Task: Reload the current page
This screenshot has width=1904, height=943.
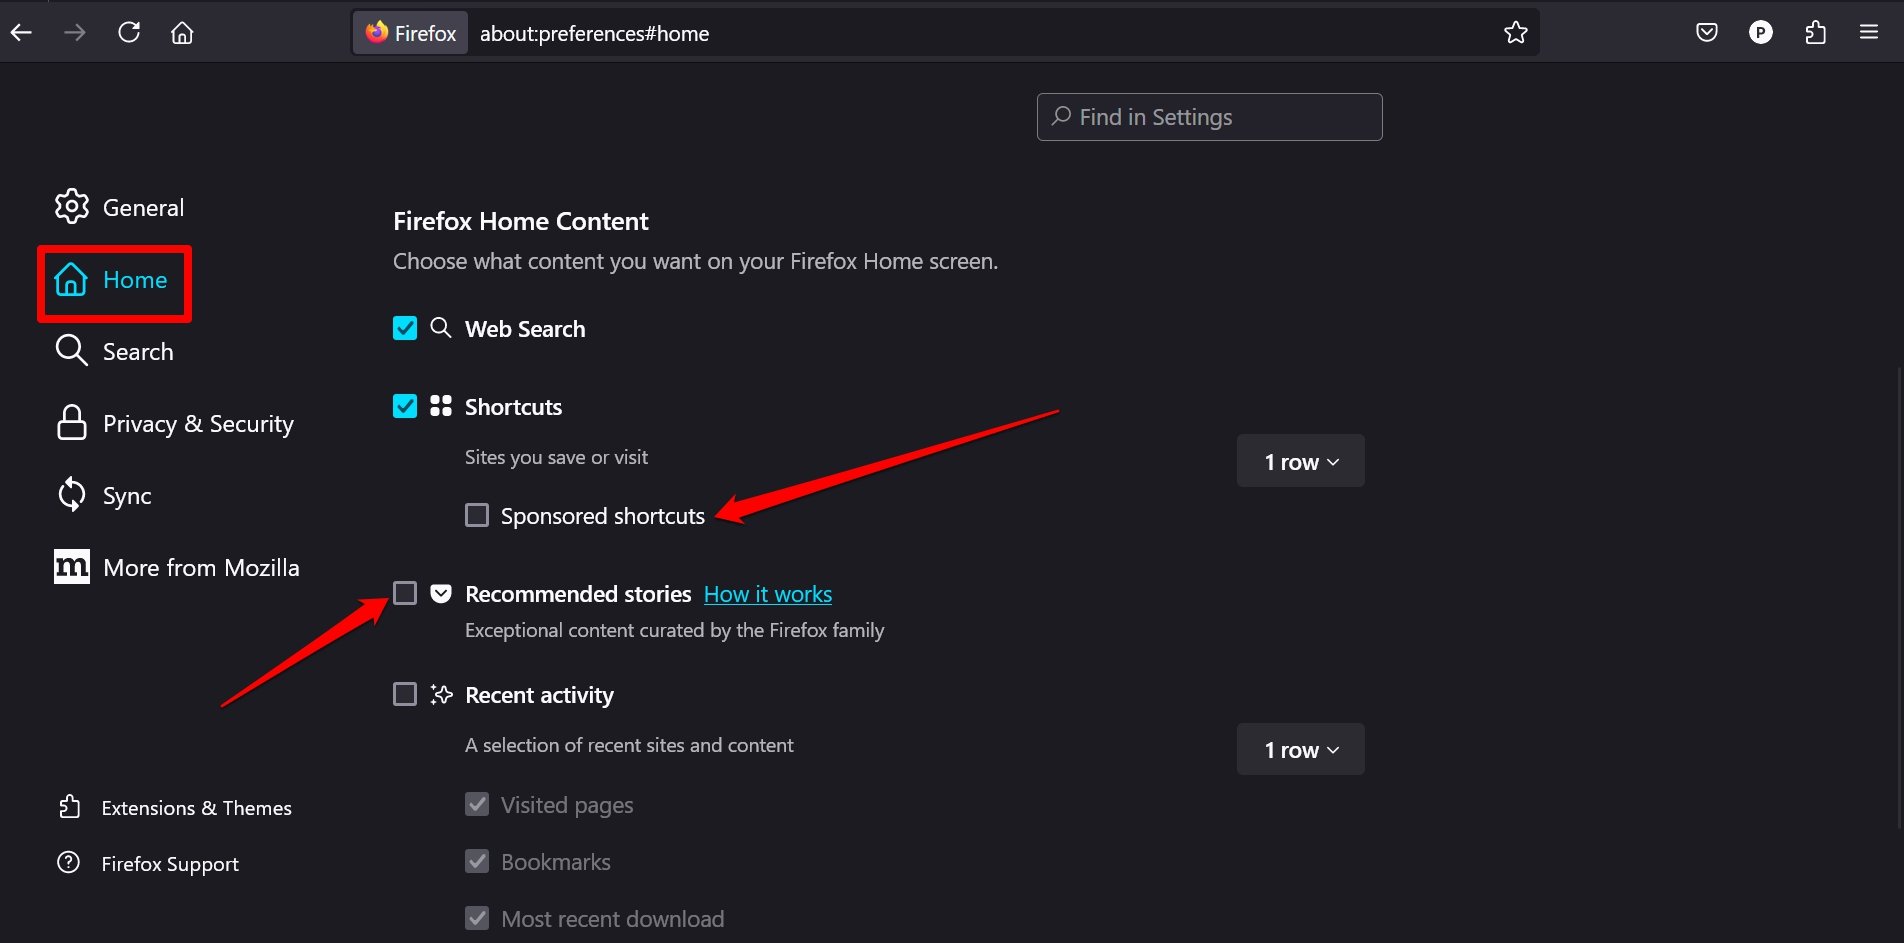Action: pyautogui.click(x=129, y=33)
